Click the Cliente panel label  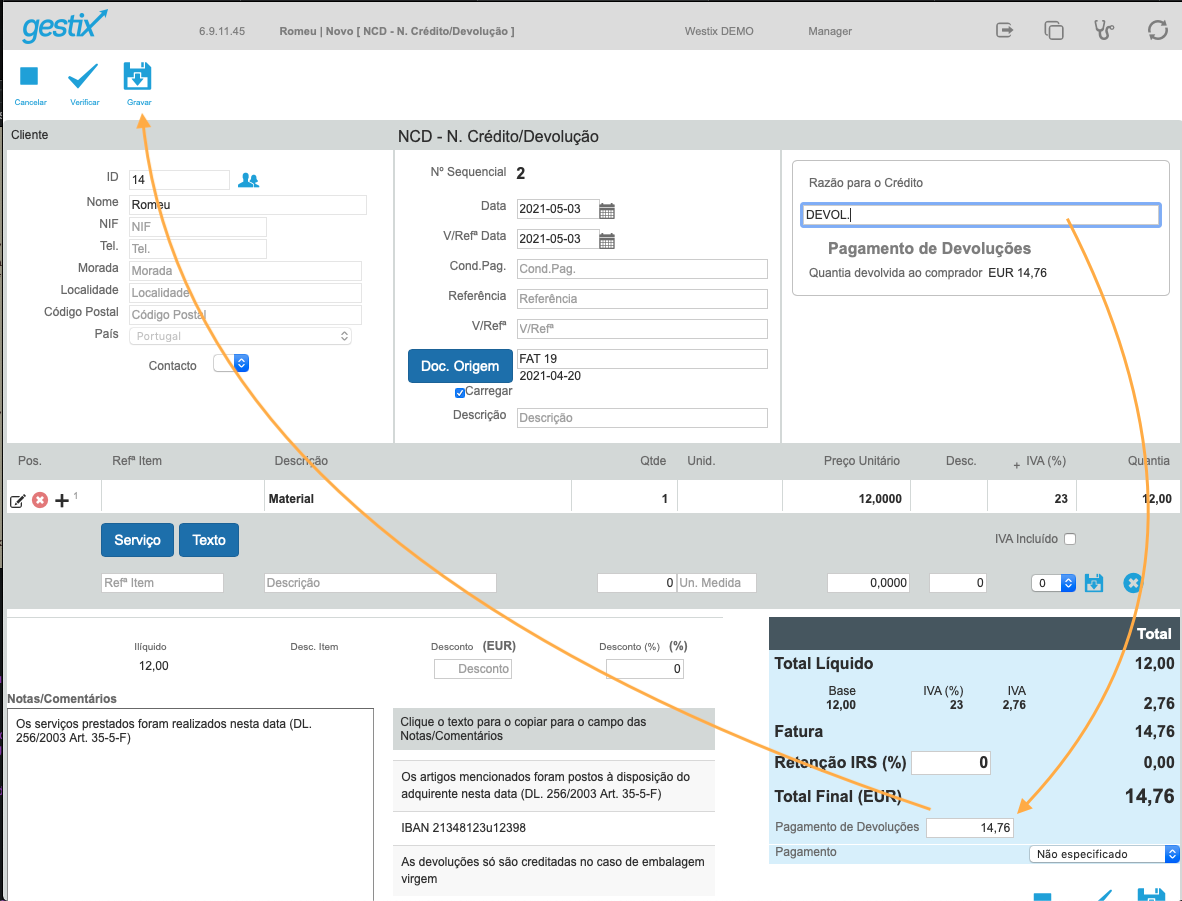coord(29,135)
